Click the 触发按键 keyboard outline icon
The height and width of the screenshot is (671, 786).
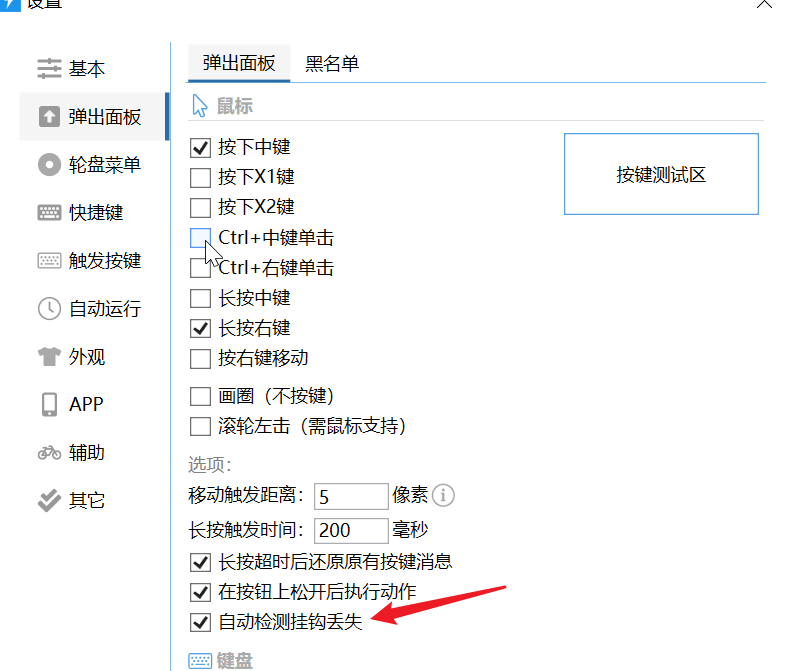click(49, 261)
